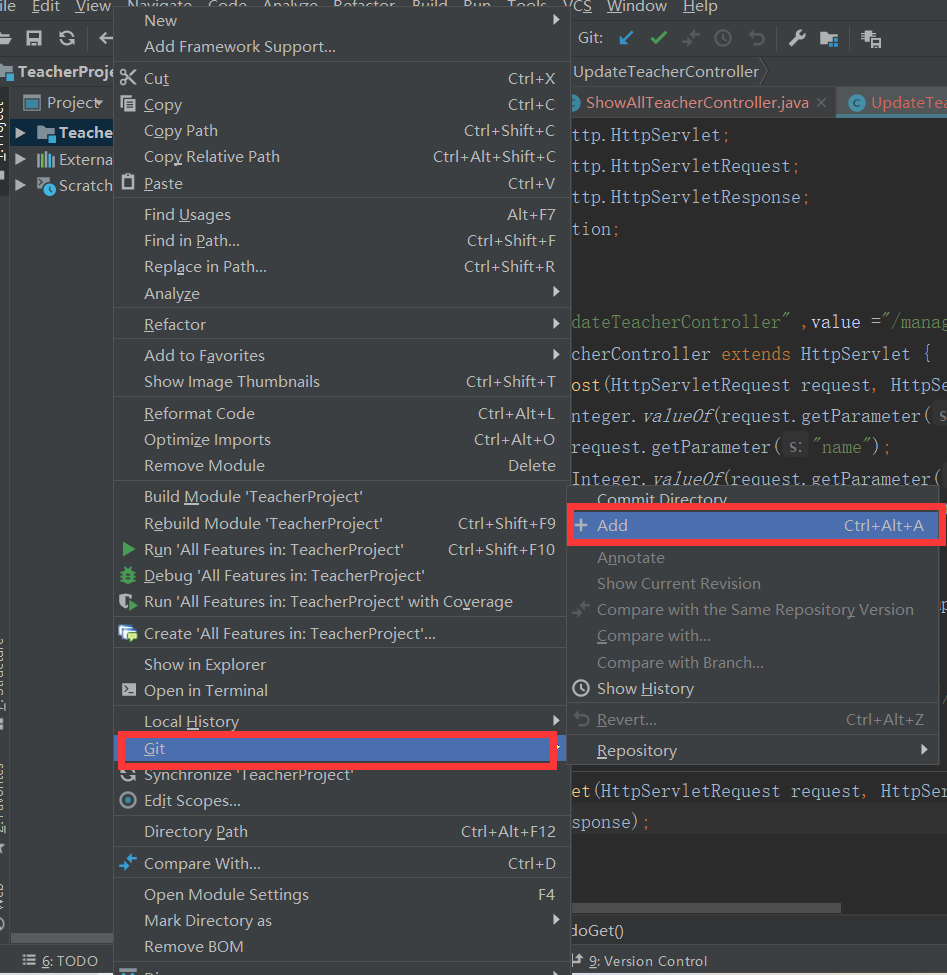The height and width of the screenshot is (975, 947).
Task: Open the 9: Version Control tool window
Action: [640, 961]
